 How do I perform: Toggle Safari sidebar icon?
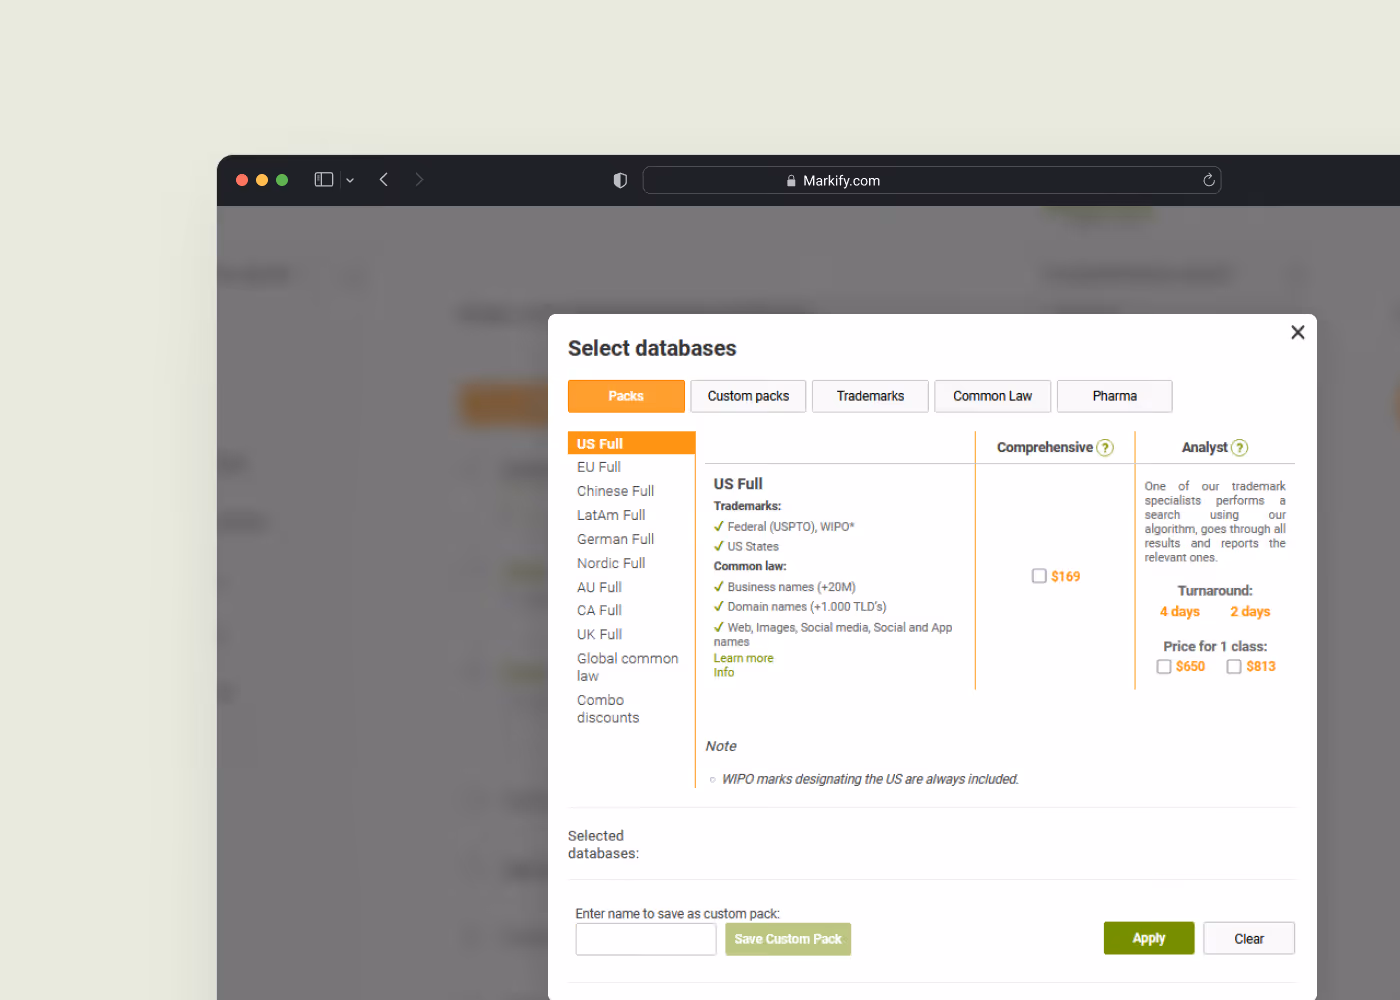tap(324, 180)
